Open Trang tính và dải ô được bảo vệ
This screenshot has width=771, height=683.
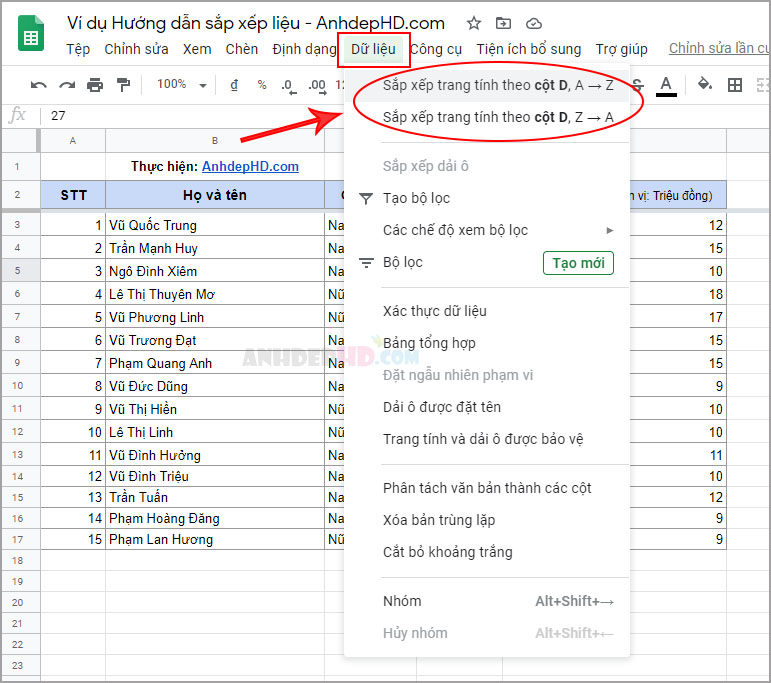point(487,439)
